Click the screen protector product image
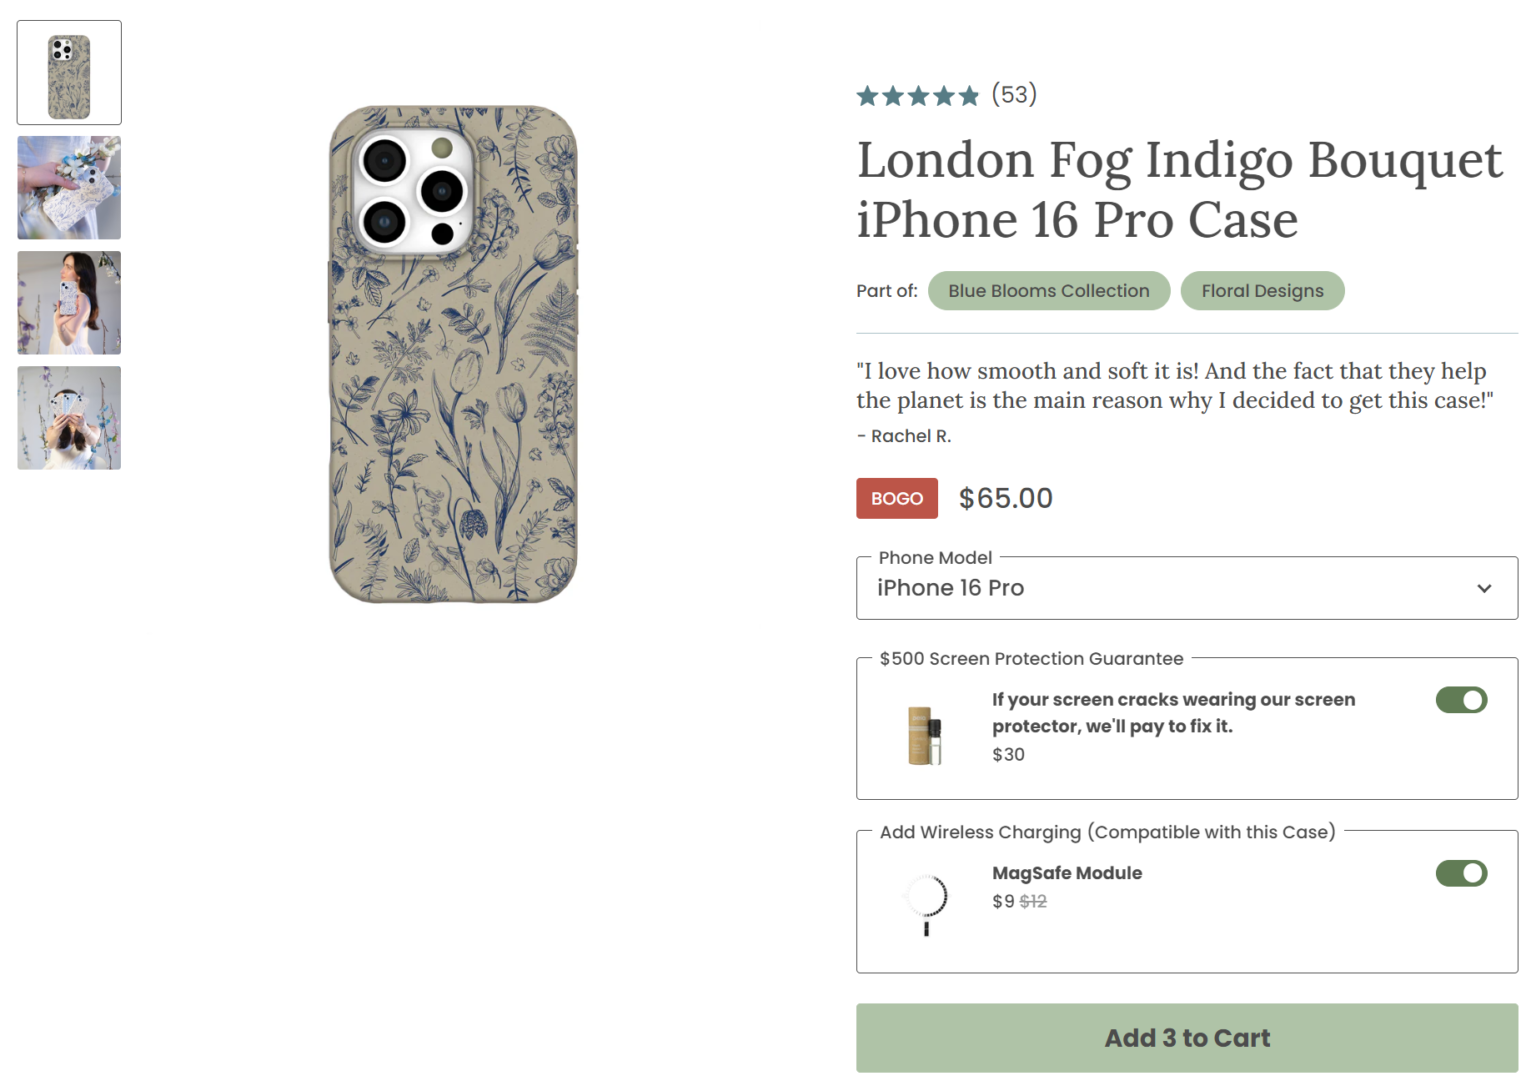The height and width of the screenshot is (1081, 1536). pyautogui.click(x=925, y=735)
